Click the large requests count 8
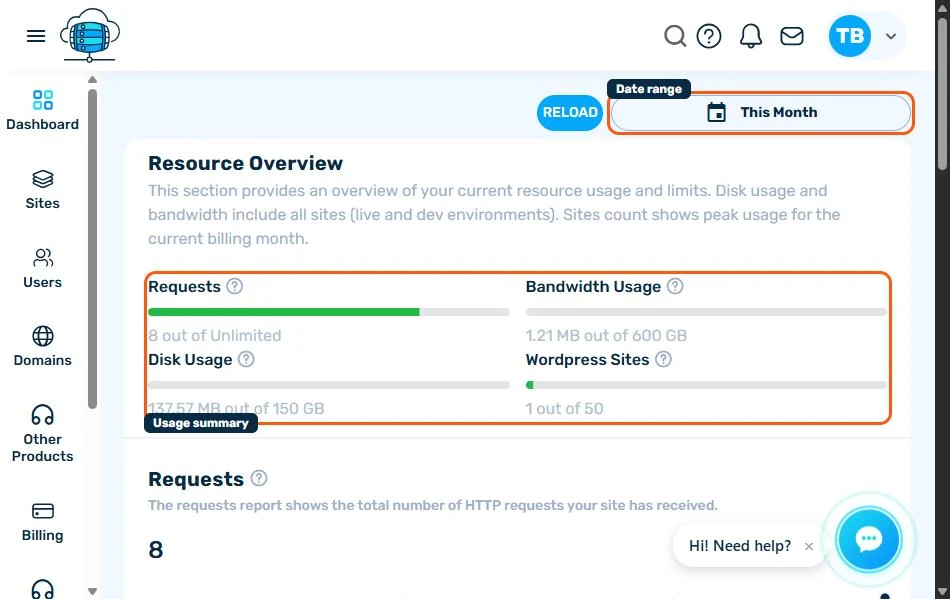950x599 pixels. [156, 550]
